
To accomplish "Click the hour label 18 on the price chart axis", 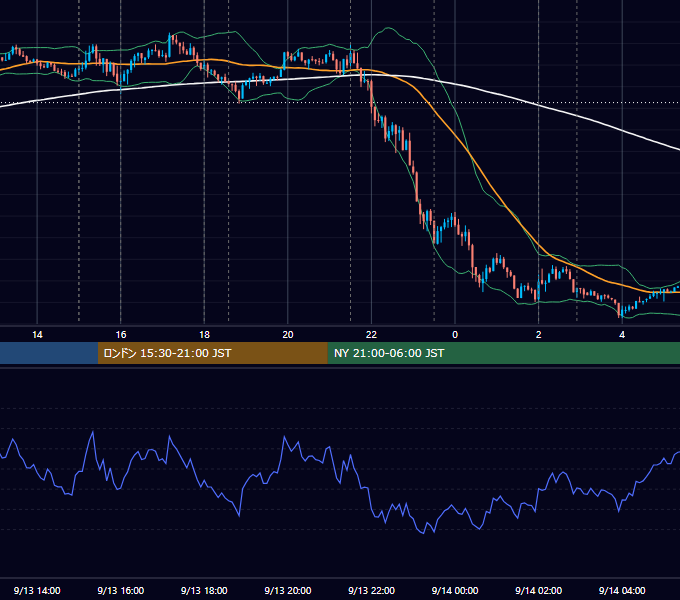I will [x=204, y=335].
